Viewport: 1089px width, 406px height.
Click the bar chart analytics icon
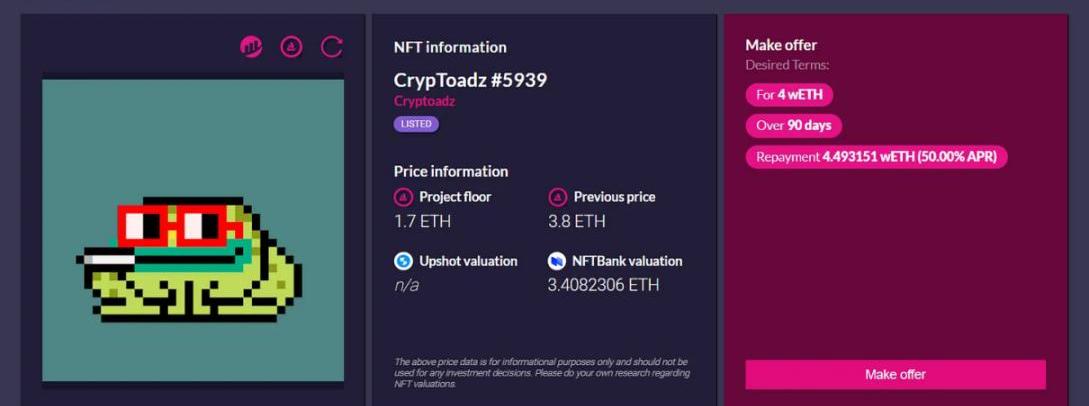(x=251, y=46)
